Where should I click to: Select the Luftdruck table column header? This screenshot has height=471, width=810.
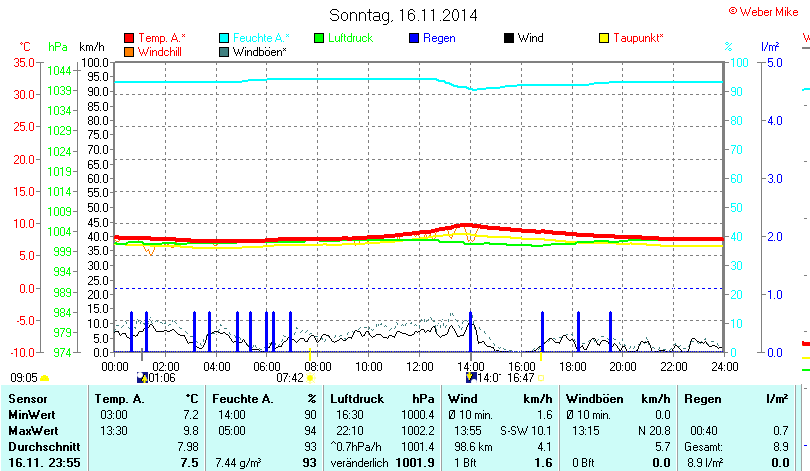click(x=357, y=399)
